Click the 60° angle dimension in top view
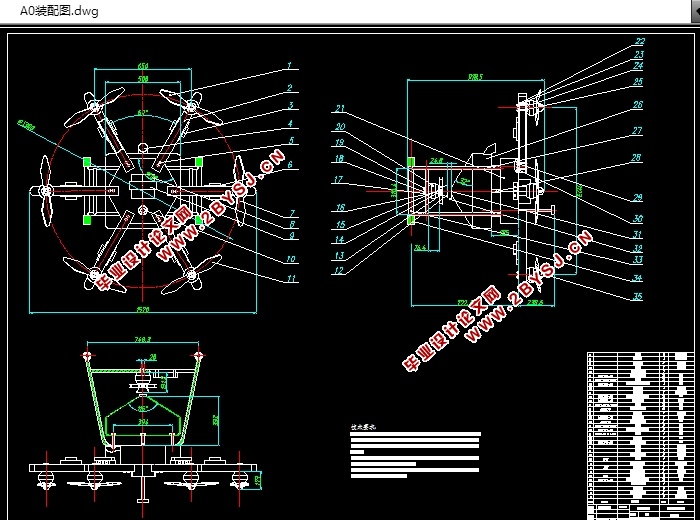The width and height of the screenshot is (700, 520). coord(143,112)
